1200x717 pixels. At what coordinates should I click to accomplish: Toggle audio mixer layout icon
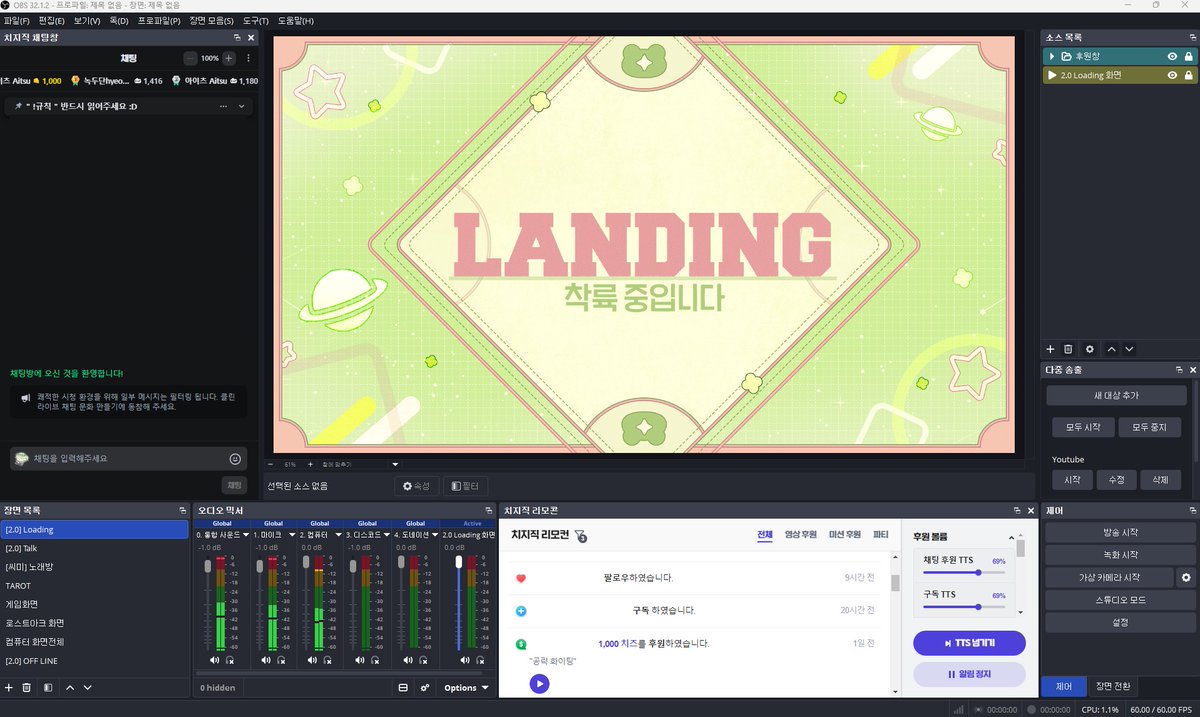pyautogui.click(x=403, y=688)
